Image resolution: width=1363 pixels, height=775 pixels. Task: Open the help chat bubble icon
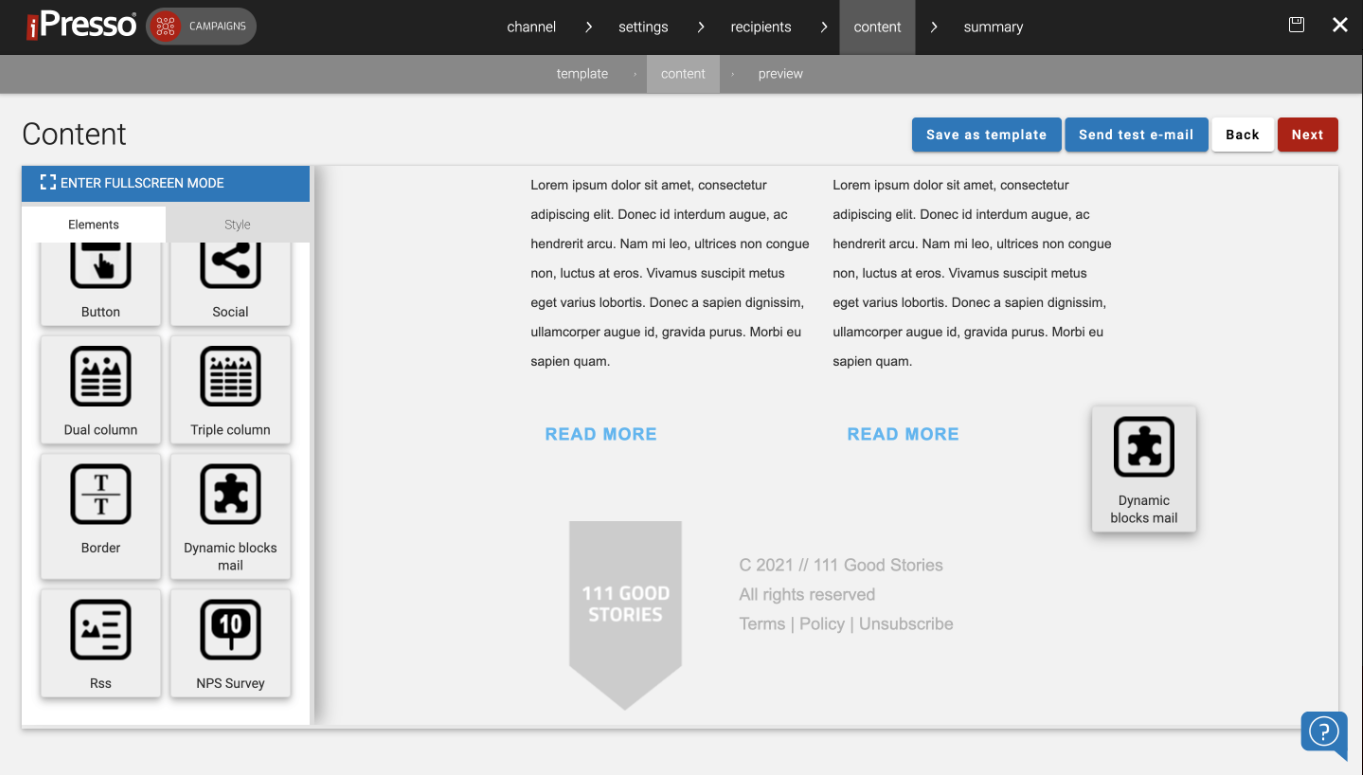pos(1323,733)
